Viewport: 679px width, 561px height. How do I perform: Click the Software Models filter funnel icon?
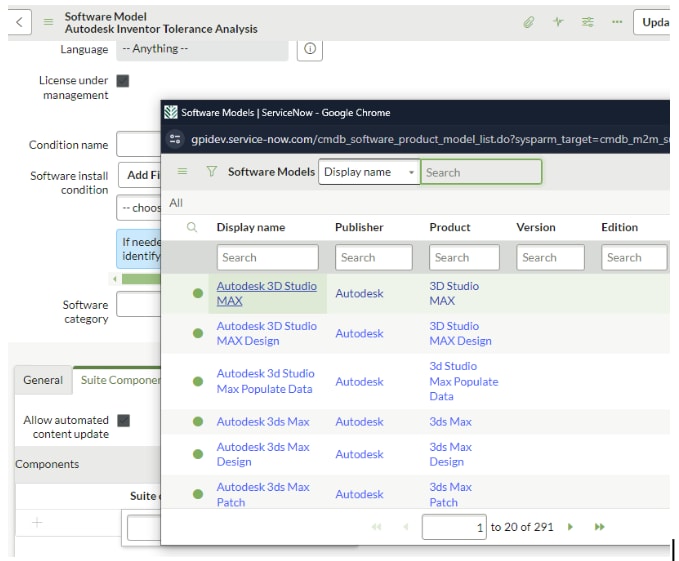[x=211, y=172]
